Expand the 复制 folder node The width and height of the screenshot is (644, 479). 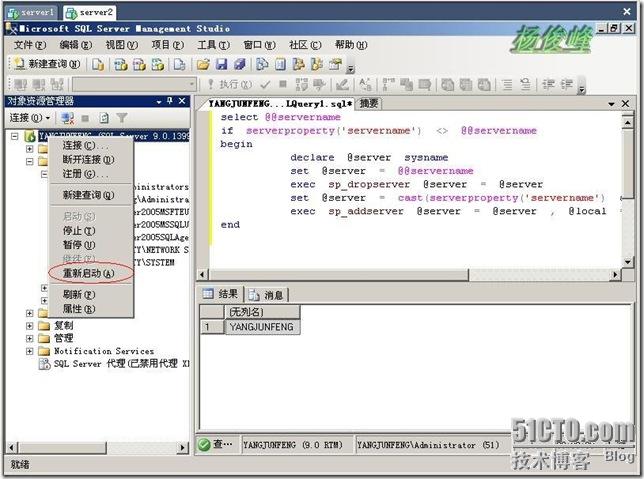tap(30, 326)
